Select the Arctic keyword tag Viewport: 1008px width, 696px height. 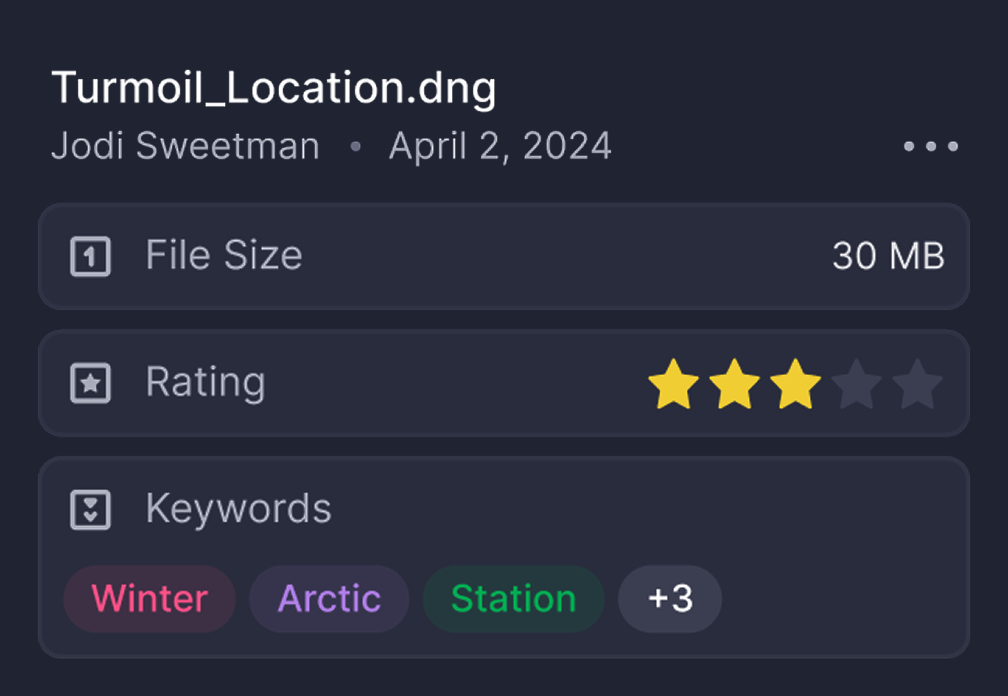pos(328,598)
